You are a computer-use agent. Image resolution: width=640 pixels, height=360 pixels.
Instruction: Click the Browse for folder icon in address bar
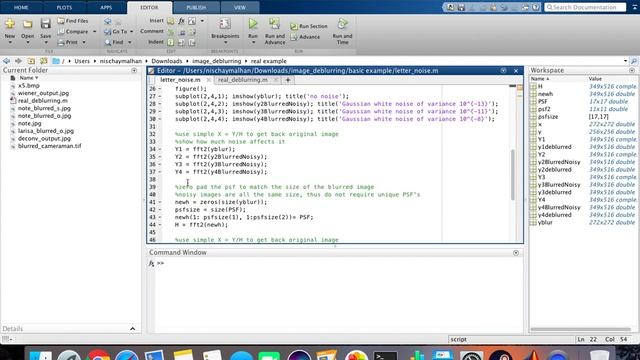coord(44,61)
